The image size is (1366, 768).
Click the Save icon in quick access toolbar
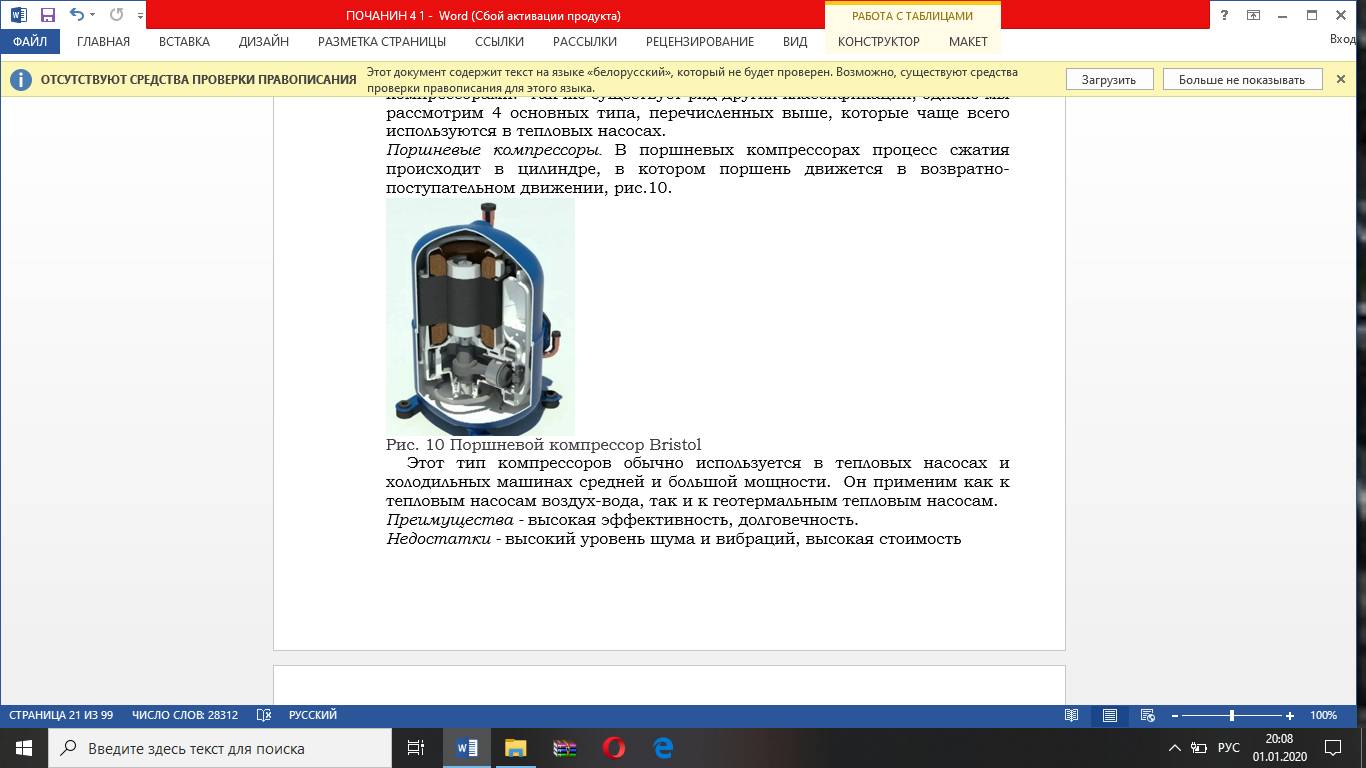click(47, 15)
